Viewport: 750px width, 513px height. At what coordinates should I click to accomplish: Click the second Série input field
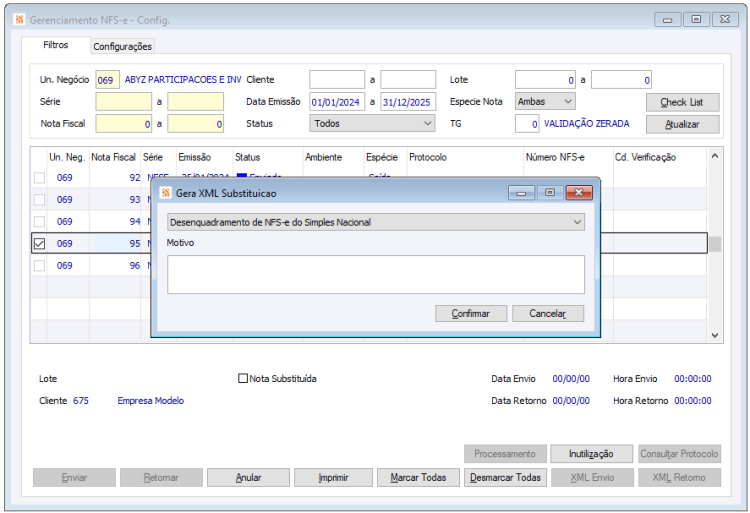click(x=195, y=101)
